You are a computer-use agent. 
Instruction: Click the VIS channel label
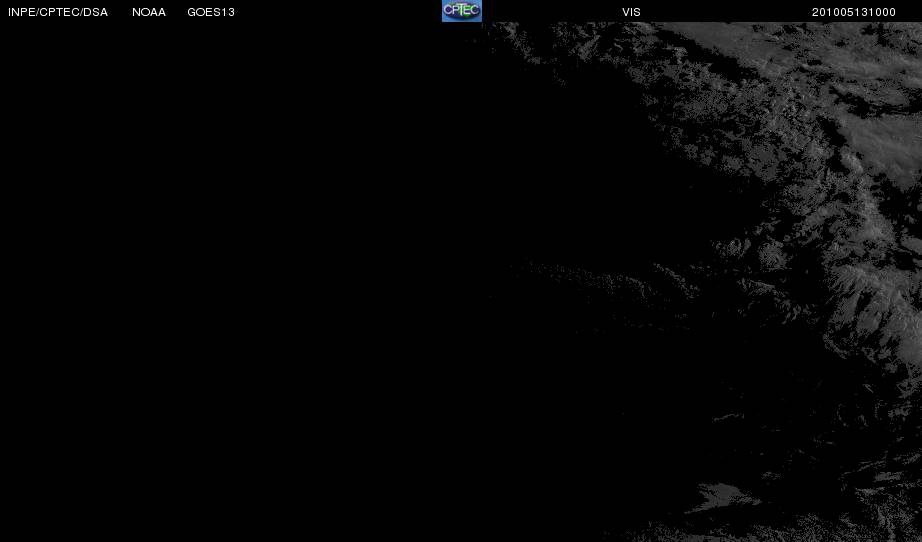632,12
